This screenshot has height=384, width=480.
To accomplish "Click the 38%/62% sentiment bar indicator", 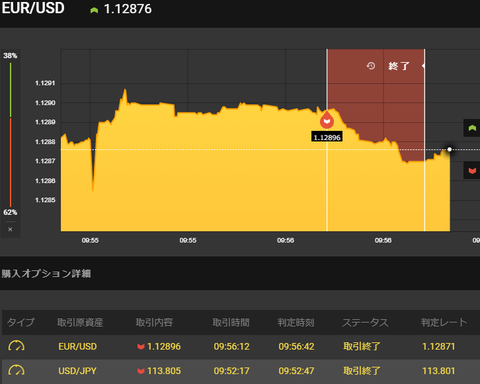I will click(10, 134).
